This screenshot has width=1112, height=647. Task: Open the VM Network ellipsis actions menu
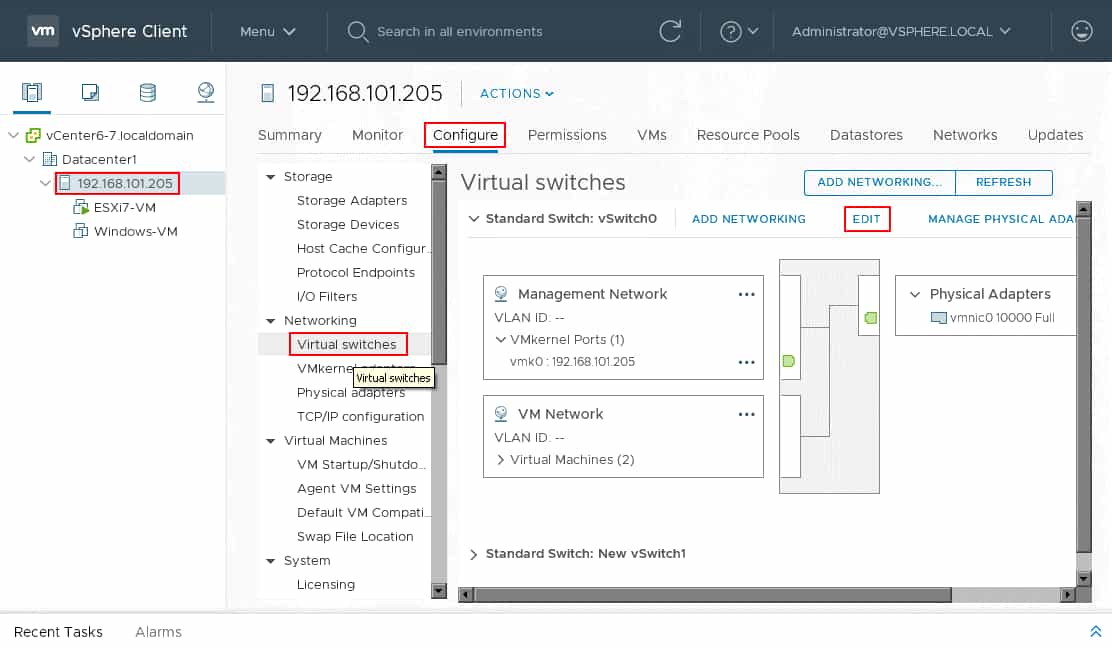pyautogui.click(x=746, y=413)
